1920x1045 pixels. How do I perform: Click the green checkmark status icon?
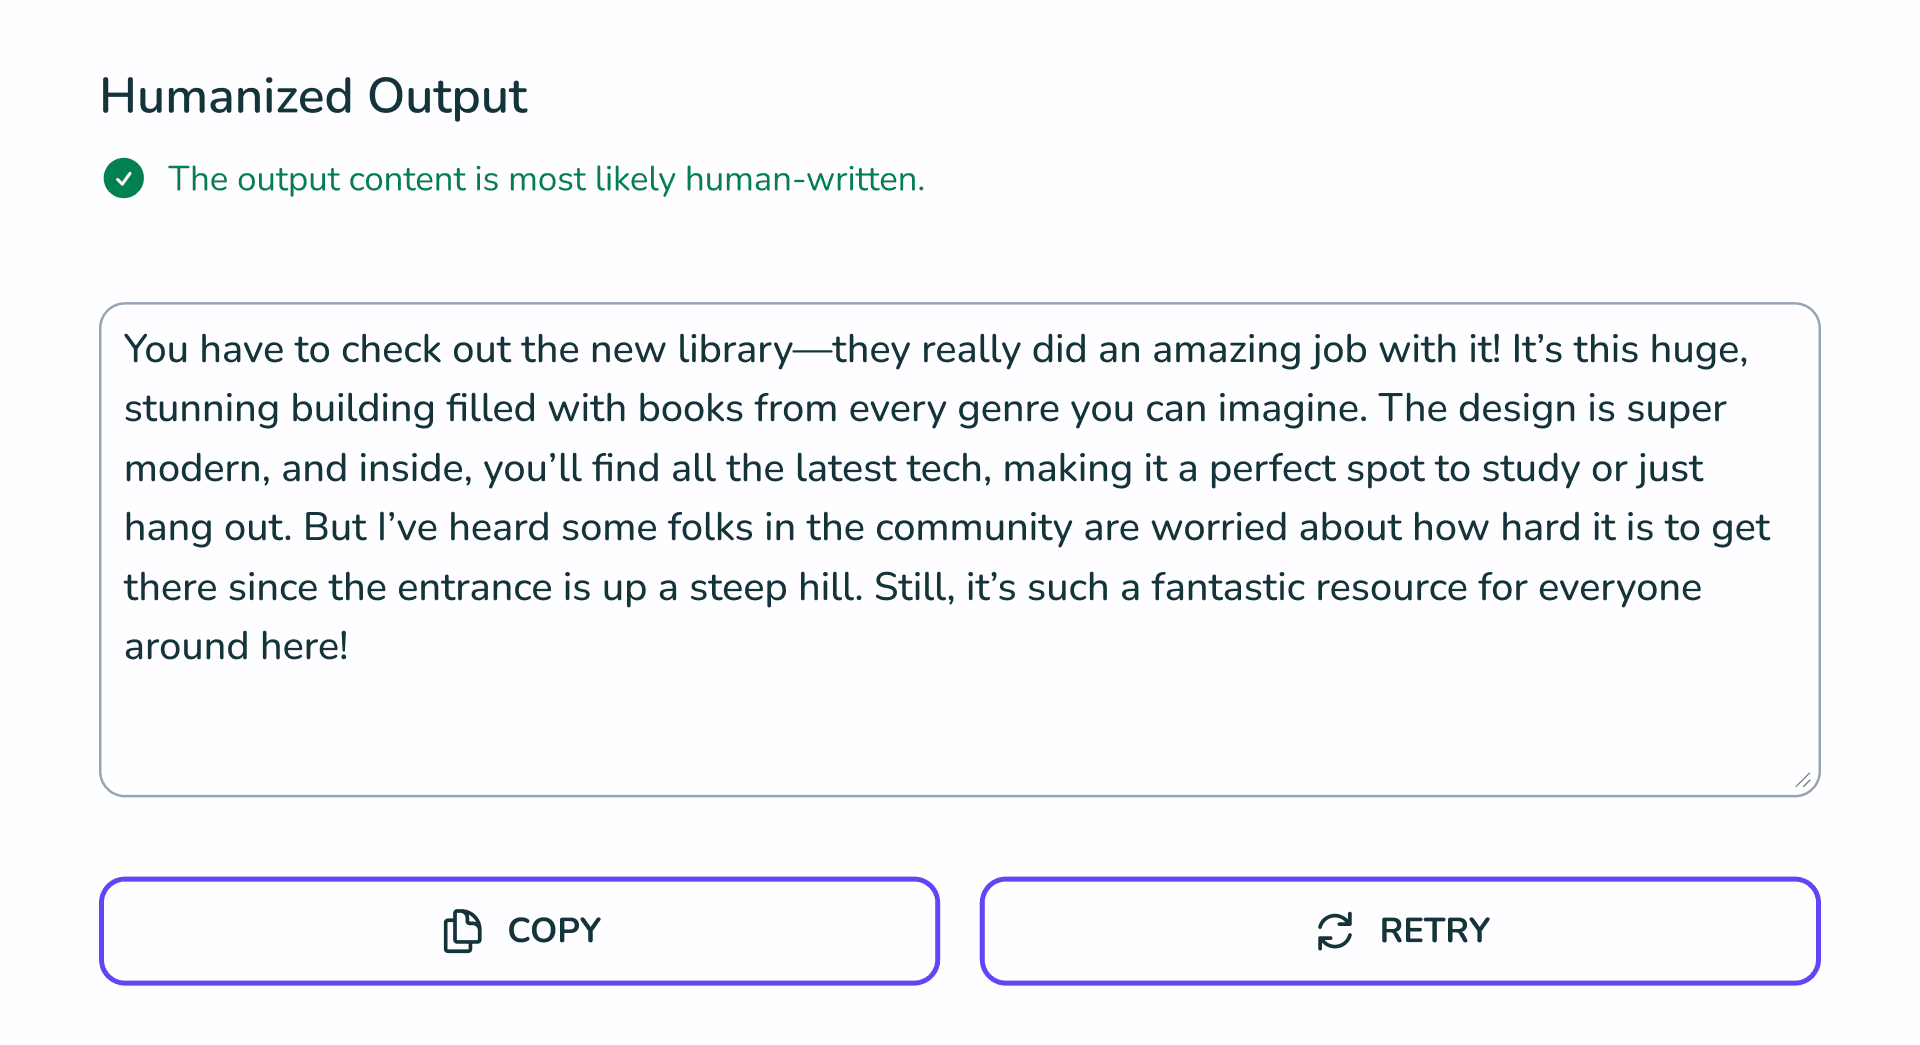point(124,179)
